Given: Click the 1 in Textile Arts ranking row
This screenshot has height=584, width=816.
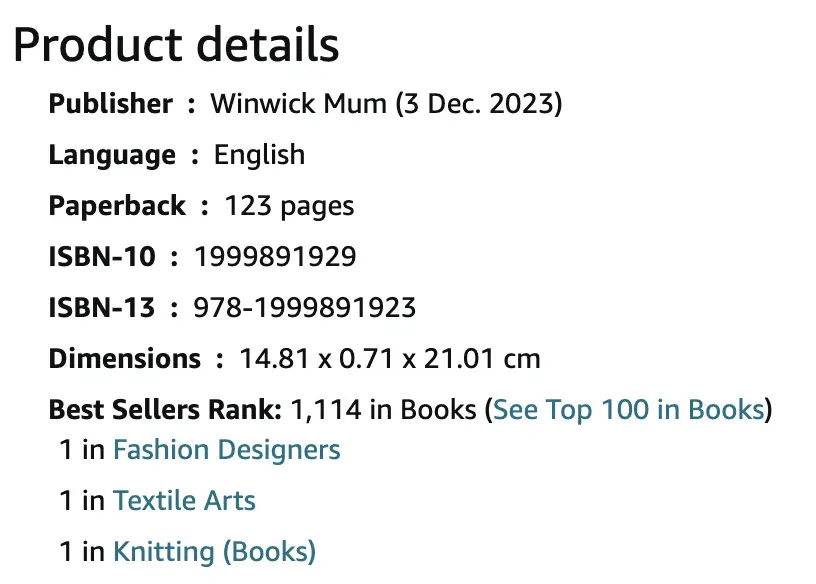Looking at the screenshot, I should pos(157,500).
